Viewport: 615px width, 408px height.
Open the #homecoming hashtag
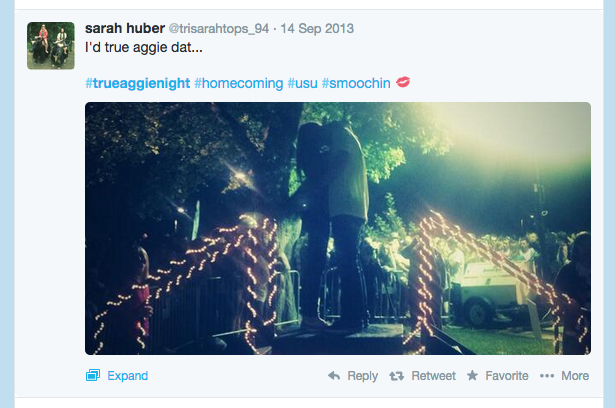point(239,83)
